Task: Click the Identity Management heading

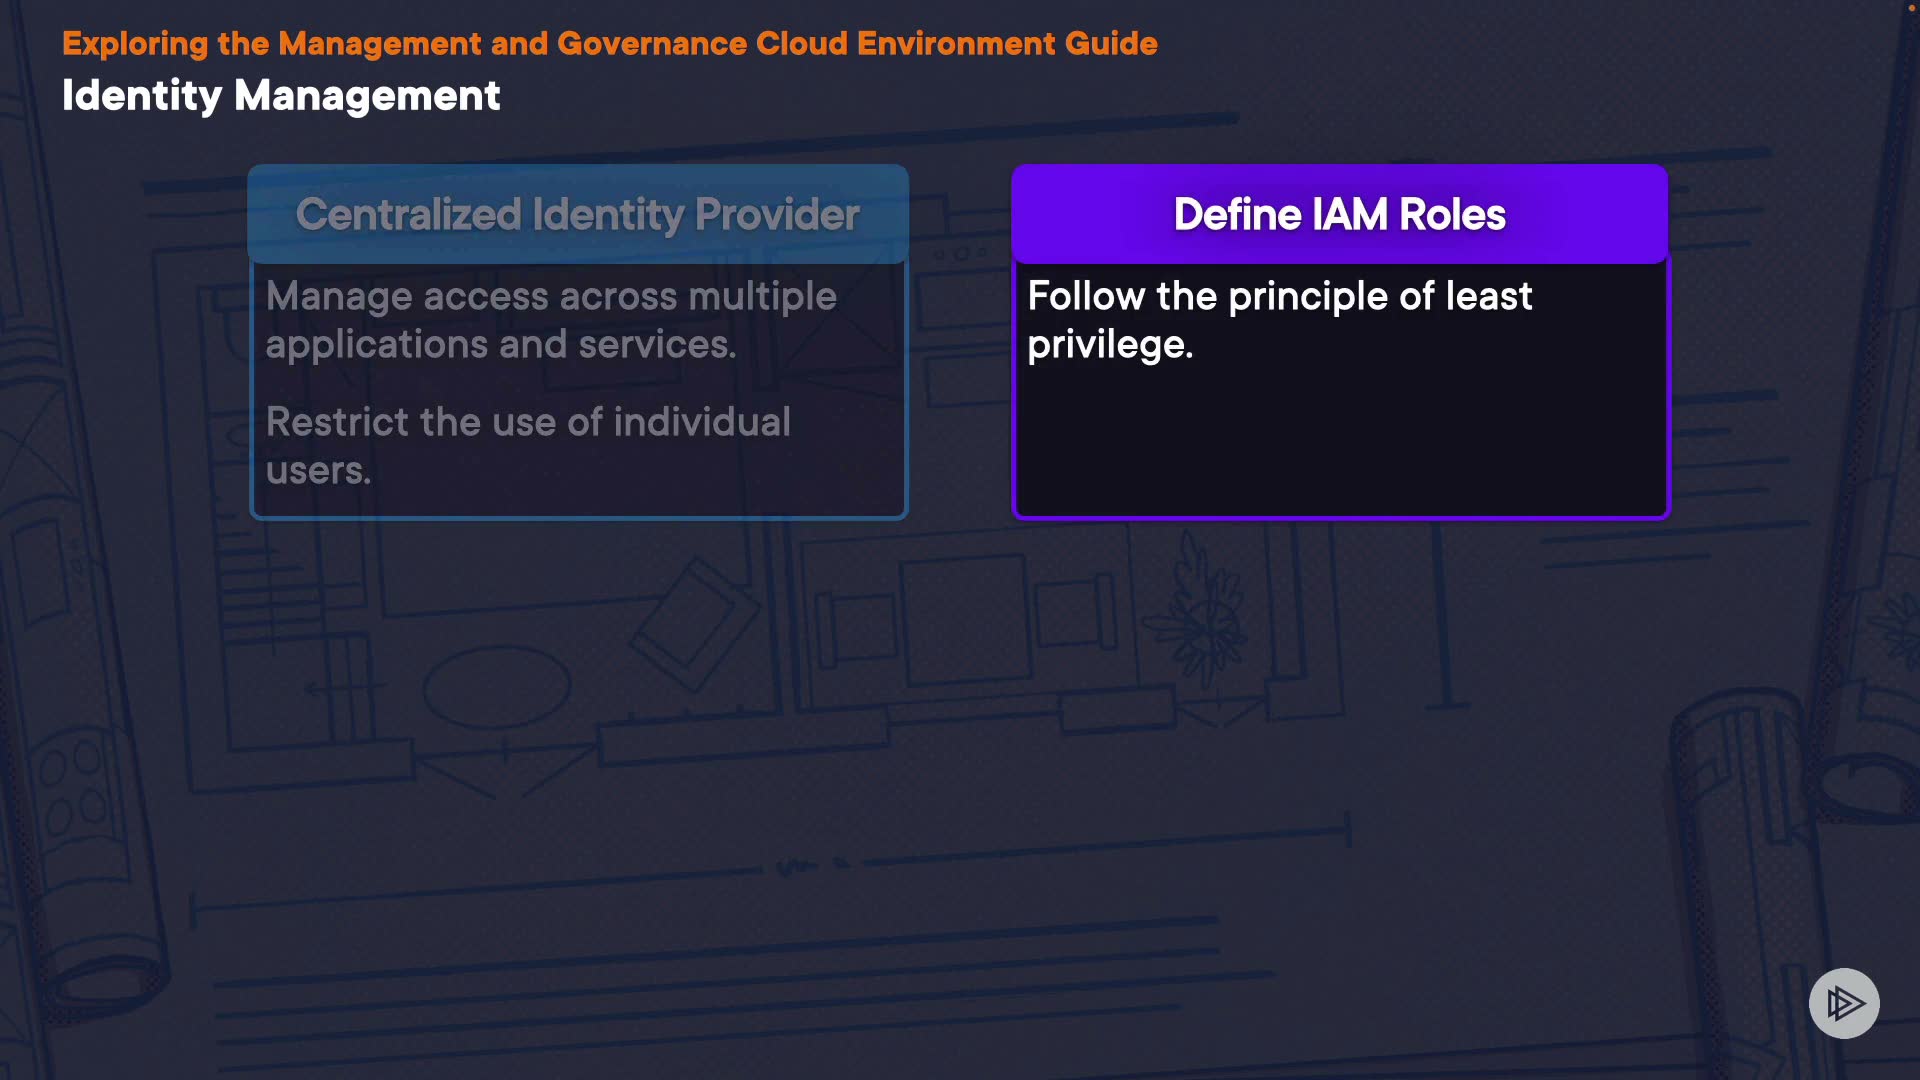Action: coord(281,96)
